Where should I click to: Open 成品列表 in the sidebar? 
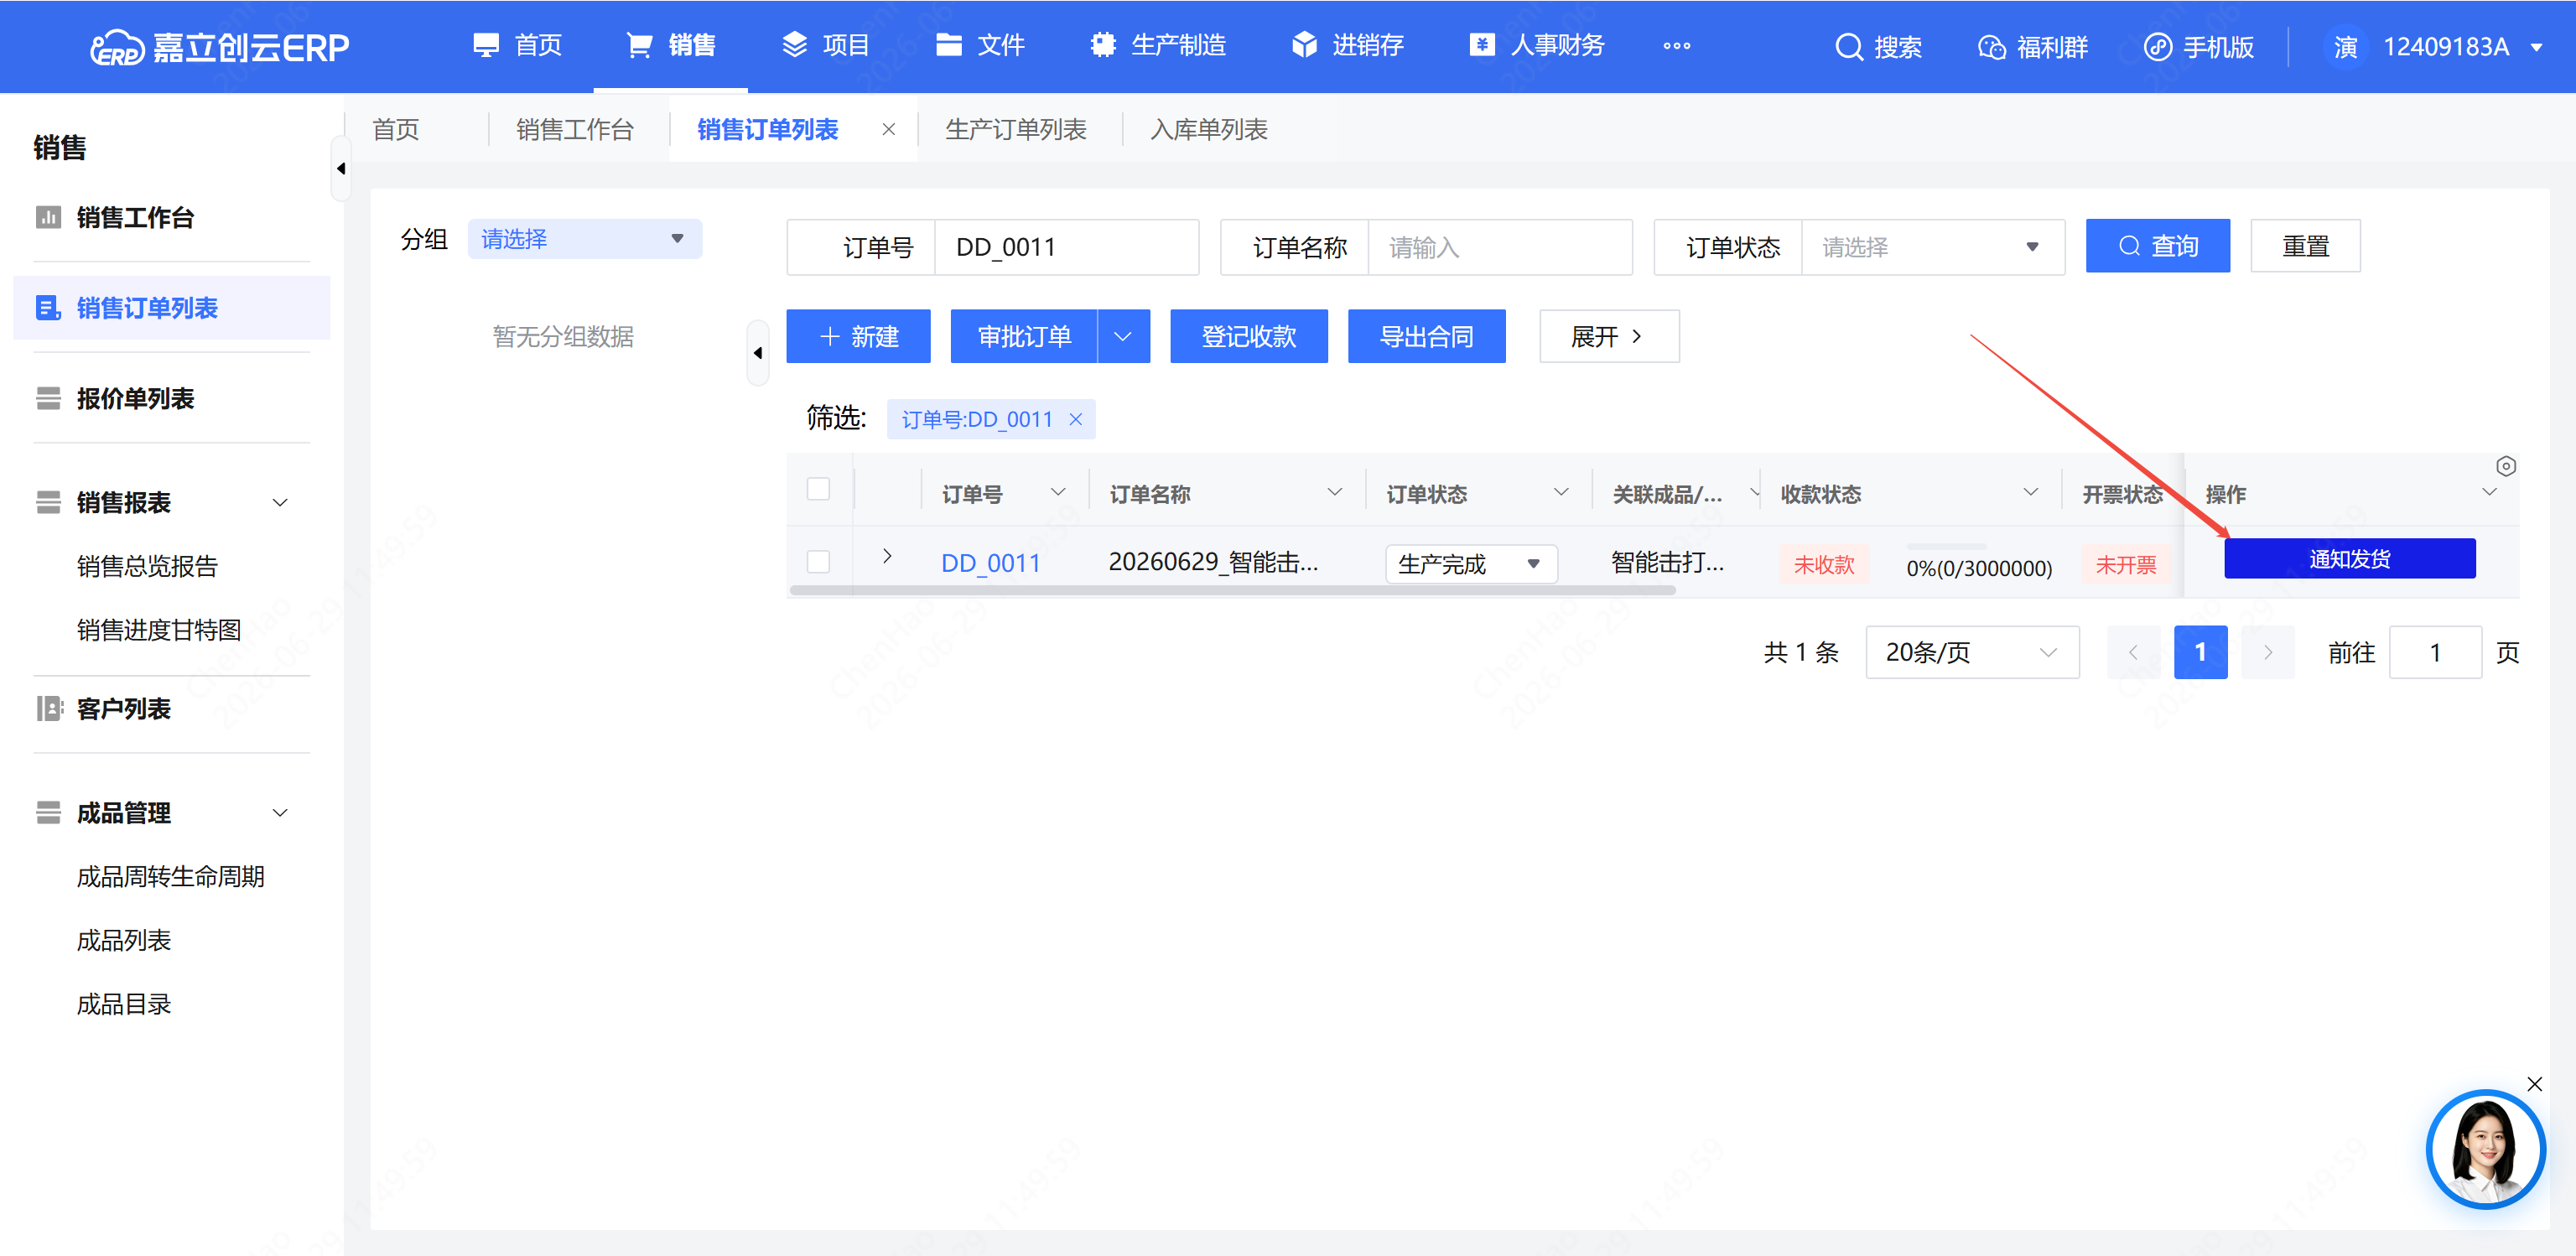124,942
